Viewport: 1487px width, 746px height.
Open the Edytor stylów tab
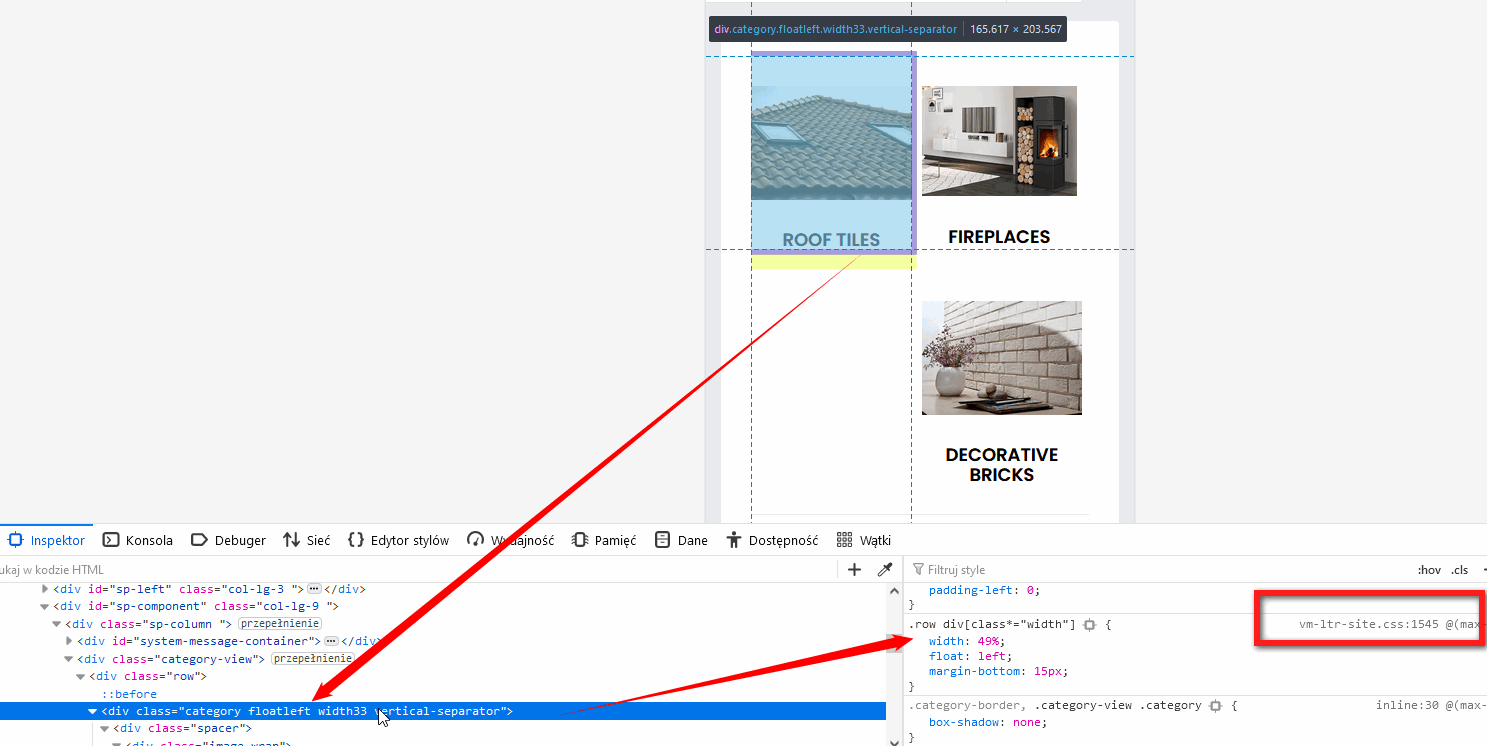[398, 540]
